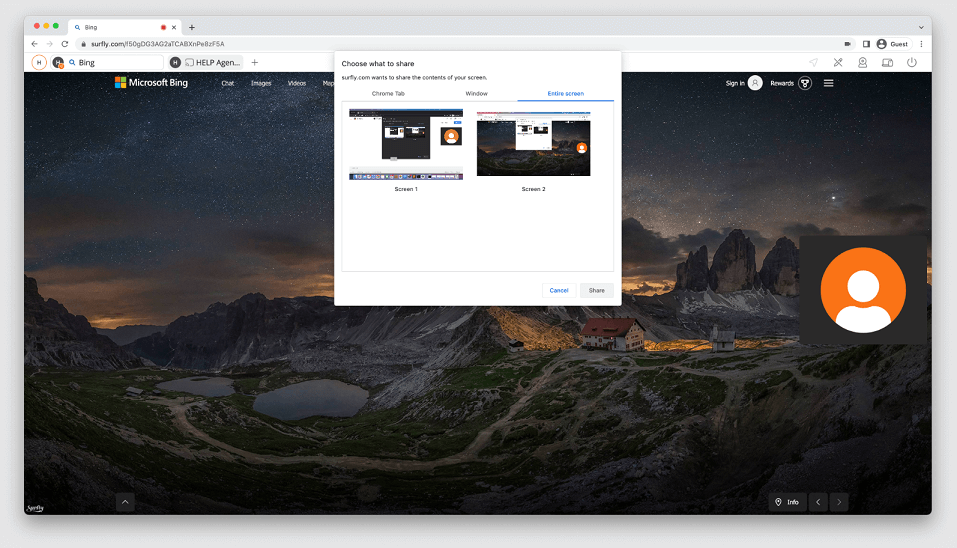This screenshot has height=548, width=957.
Task: Open Bing Videos link
Action: [297, 83]
